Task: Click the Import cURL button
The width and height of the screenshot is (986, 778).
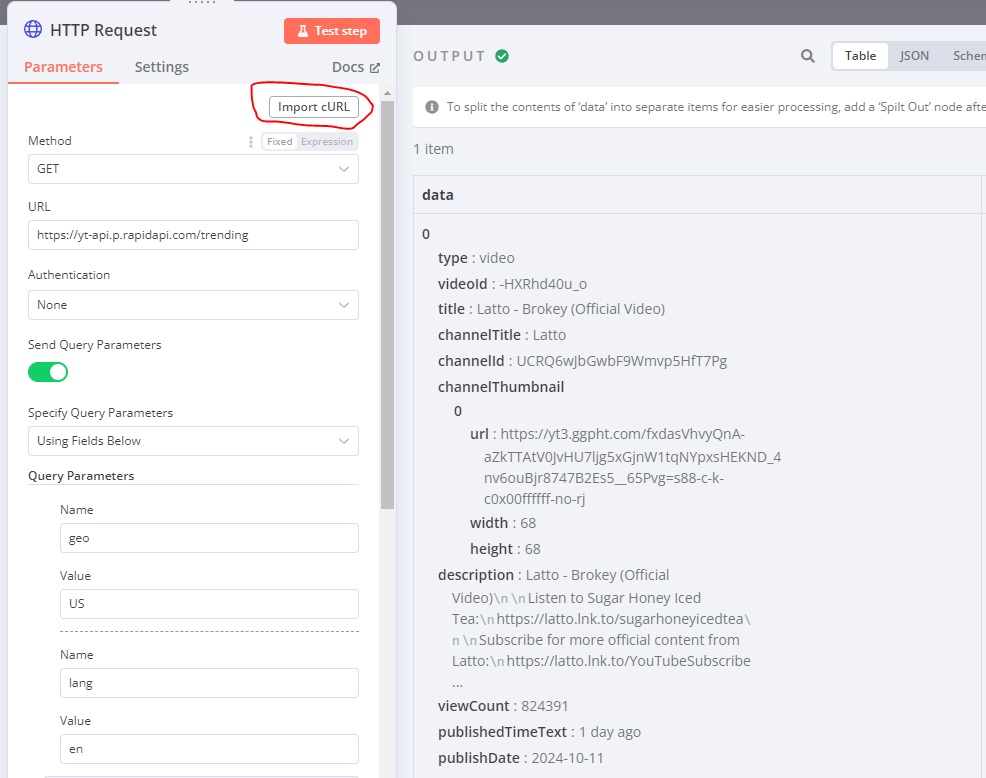Action: (313, 107)
